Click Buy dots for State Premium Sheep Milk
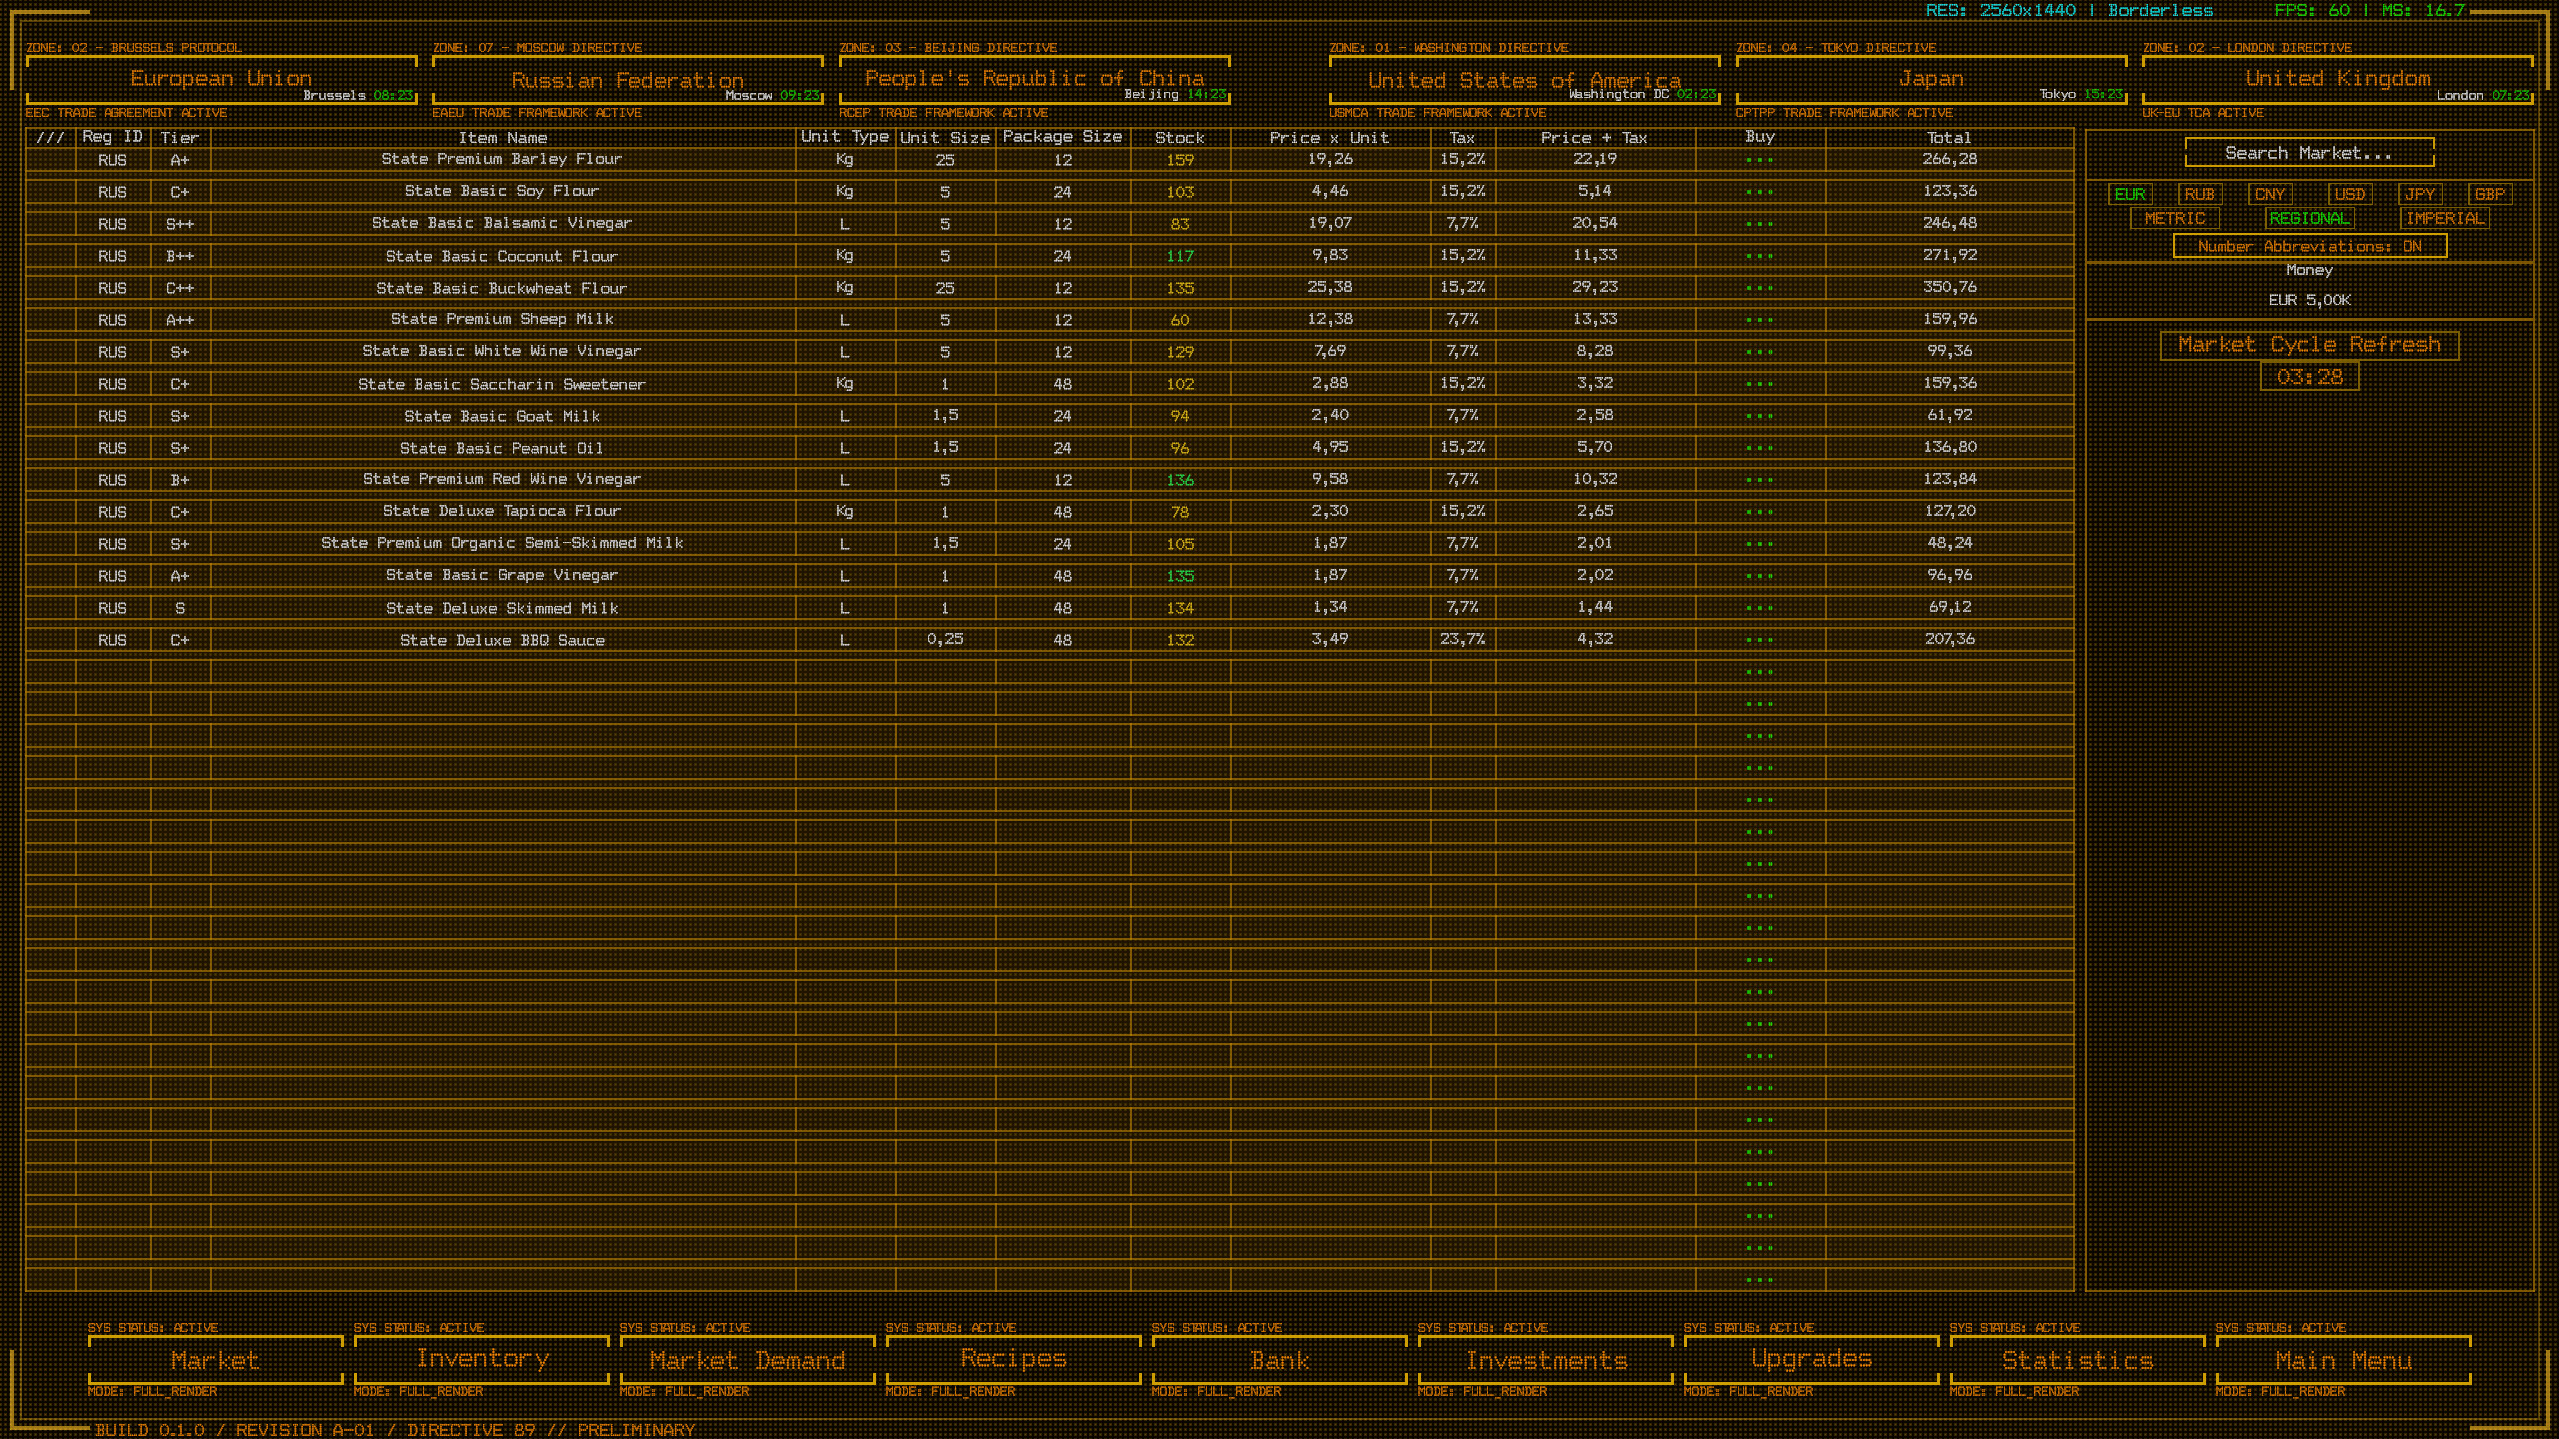The width and height of the screenshot is (2559, 1439). point(1759,320)
